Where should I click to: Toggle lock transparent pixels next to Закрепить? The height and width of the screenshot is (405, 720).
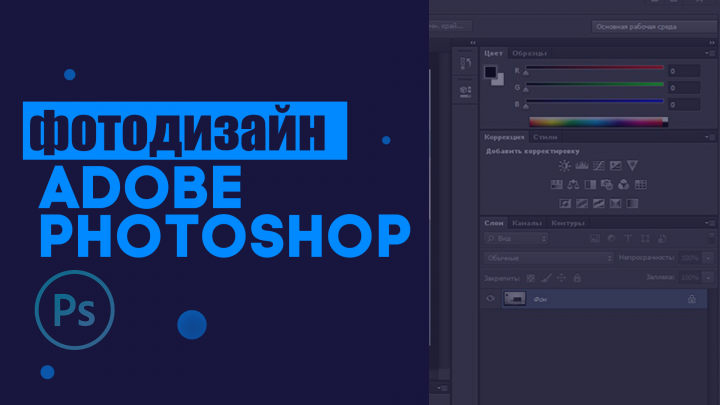530,278
